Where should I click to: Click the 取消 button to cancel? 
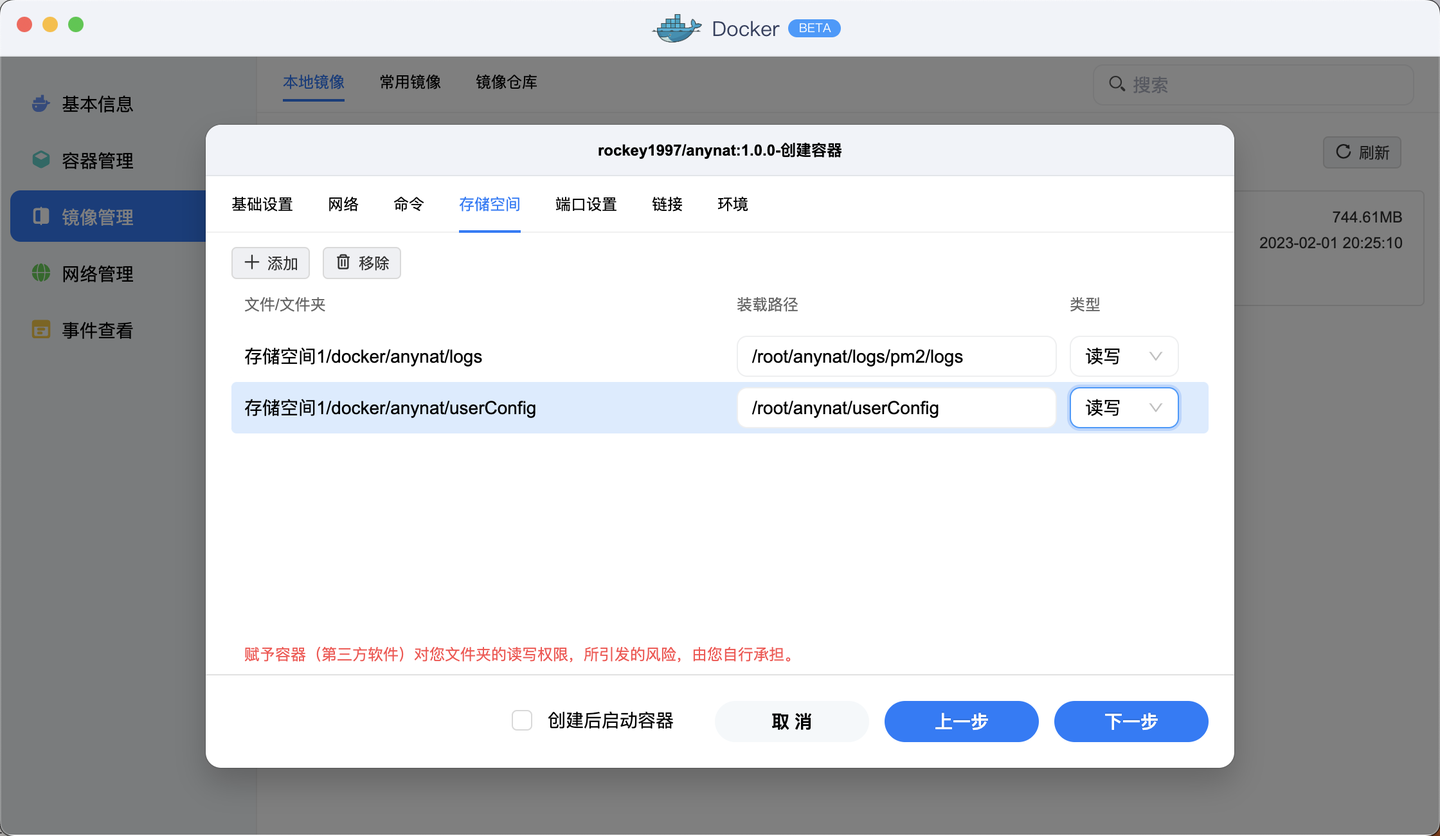click(791, 721)
